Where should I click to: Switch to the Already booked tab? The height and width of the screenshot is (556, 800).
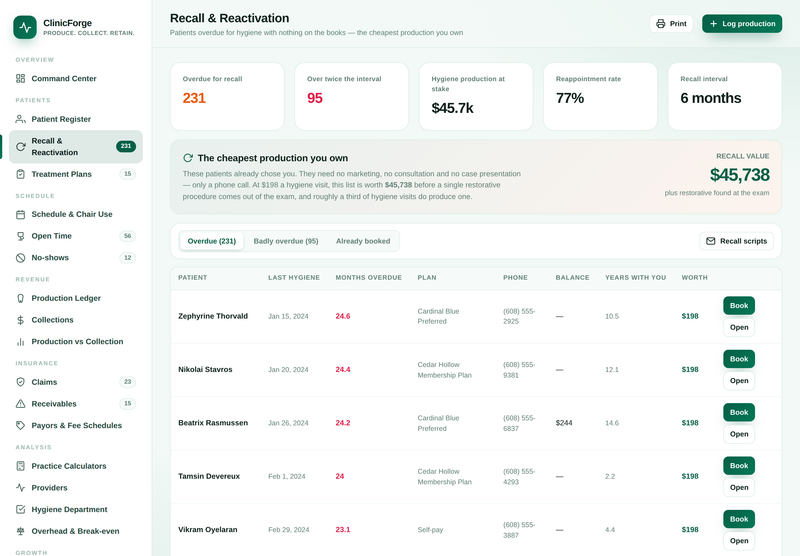point(363,241)
